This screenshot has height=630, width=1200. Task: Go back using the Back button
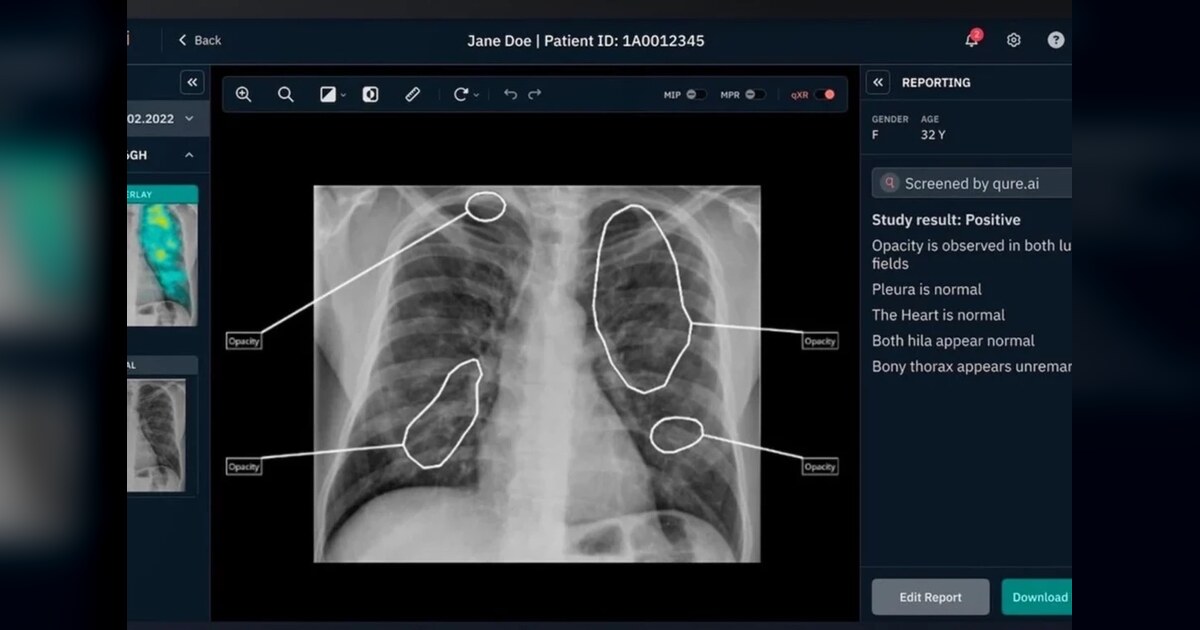click(200, 40)
